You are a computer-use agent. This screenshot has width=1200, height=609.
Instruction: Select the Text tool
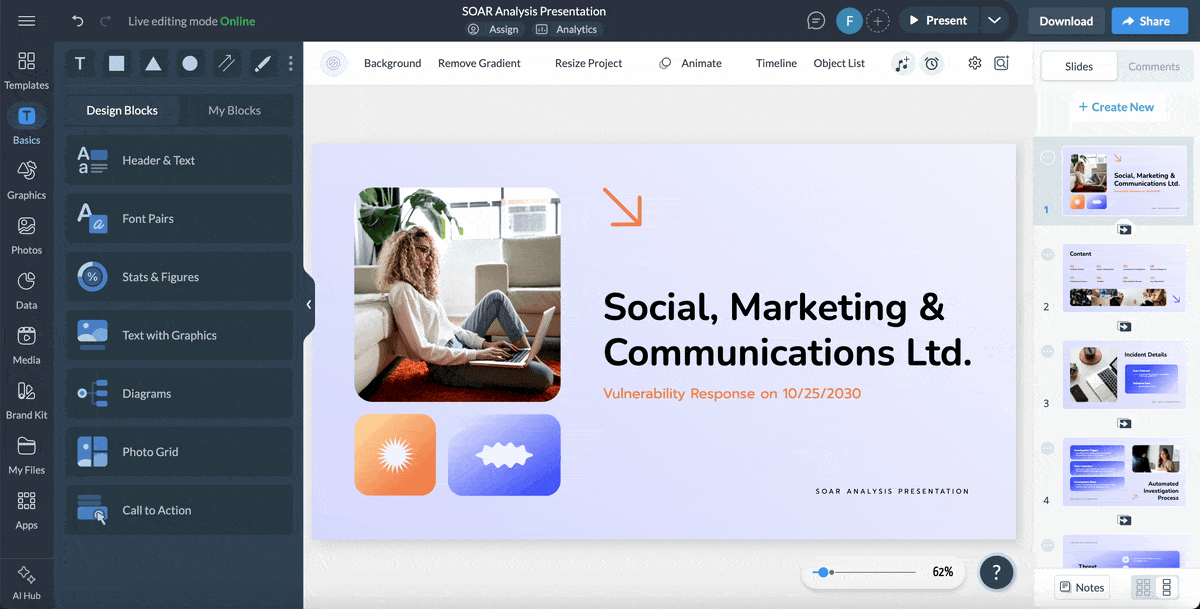click(x=80, y=63)
